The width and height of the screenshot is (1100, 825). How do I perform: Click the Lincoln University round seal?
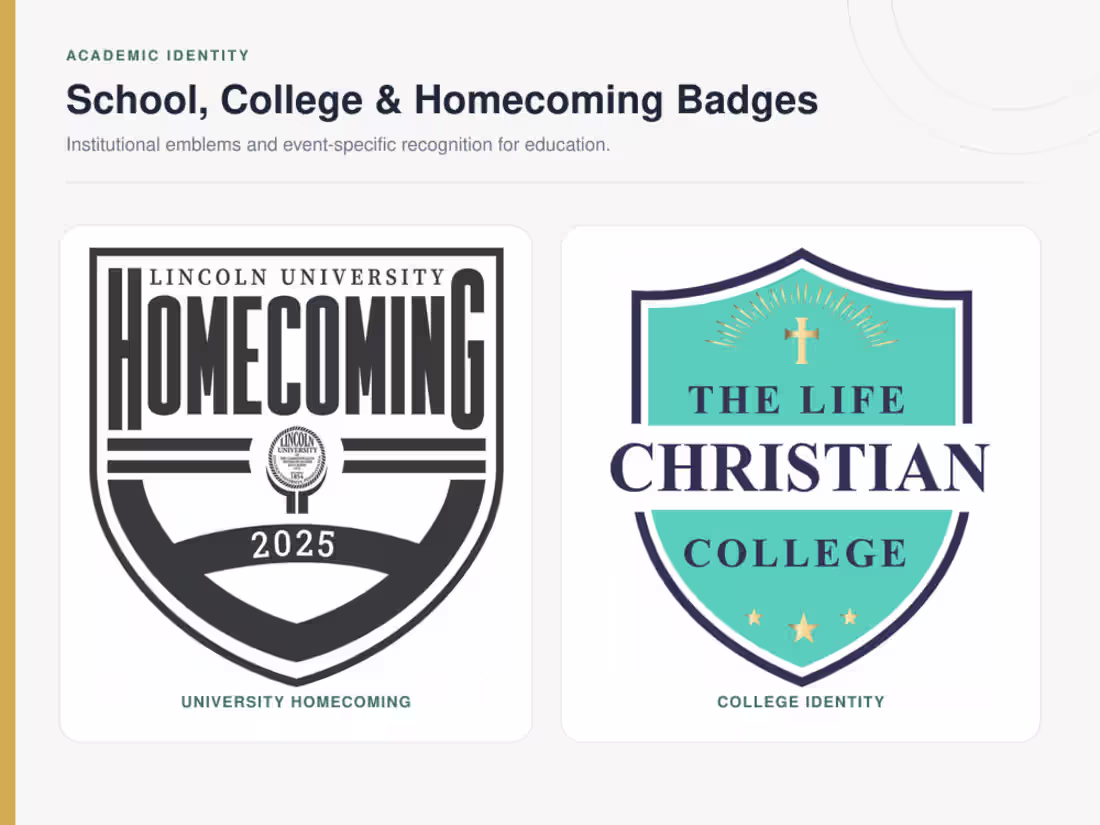[x=297, y=458]
